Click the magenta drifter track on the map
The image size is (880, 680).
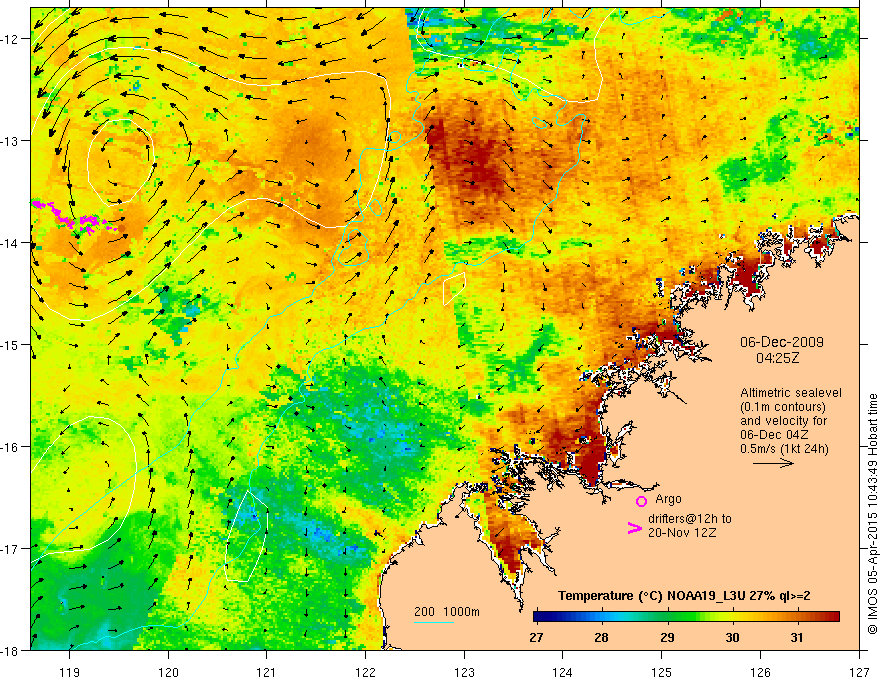(73, 218)
